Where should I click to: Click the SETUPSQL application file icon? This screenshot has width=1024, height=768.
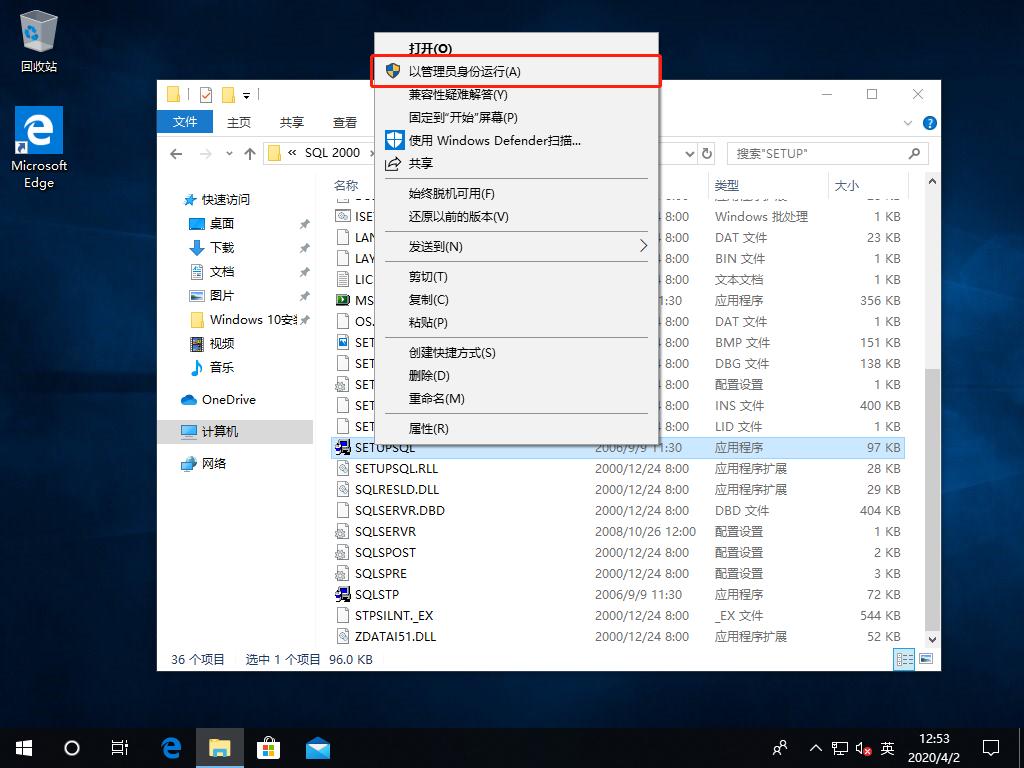[x=343, y=447]
